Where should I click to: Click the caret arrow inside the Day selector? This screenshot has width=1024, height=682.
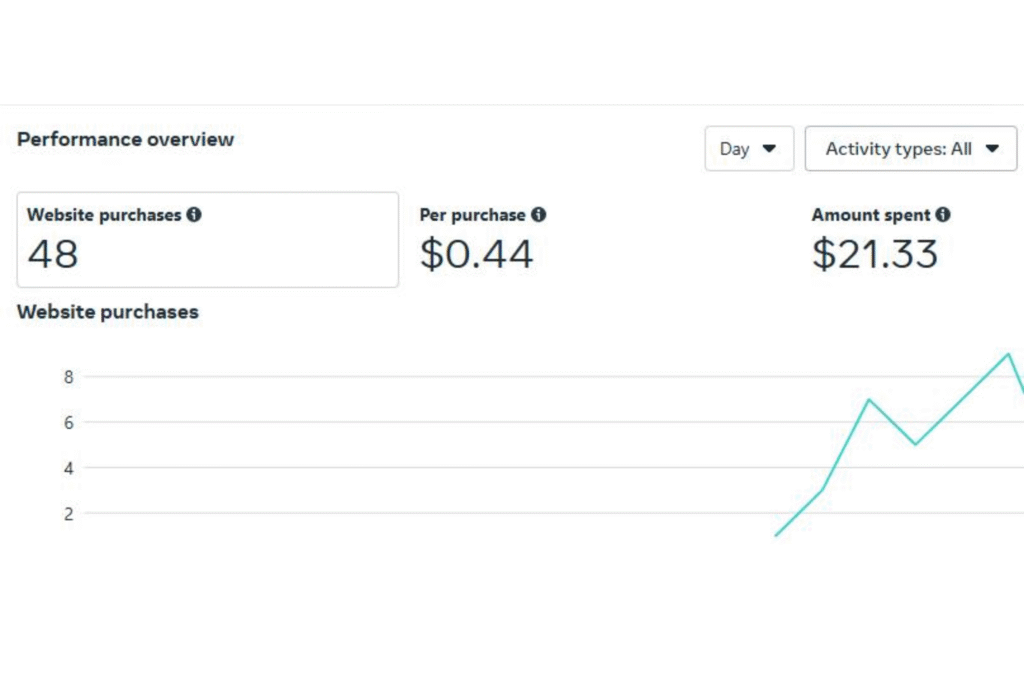coord(769,149)
